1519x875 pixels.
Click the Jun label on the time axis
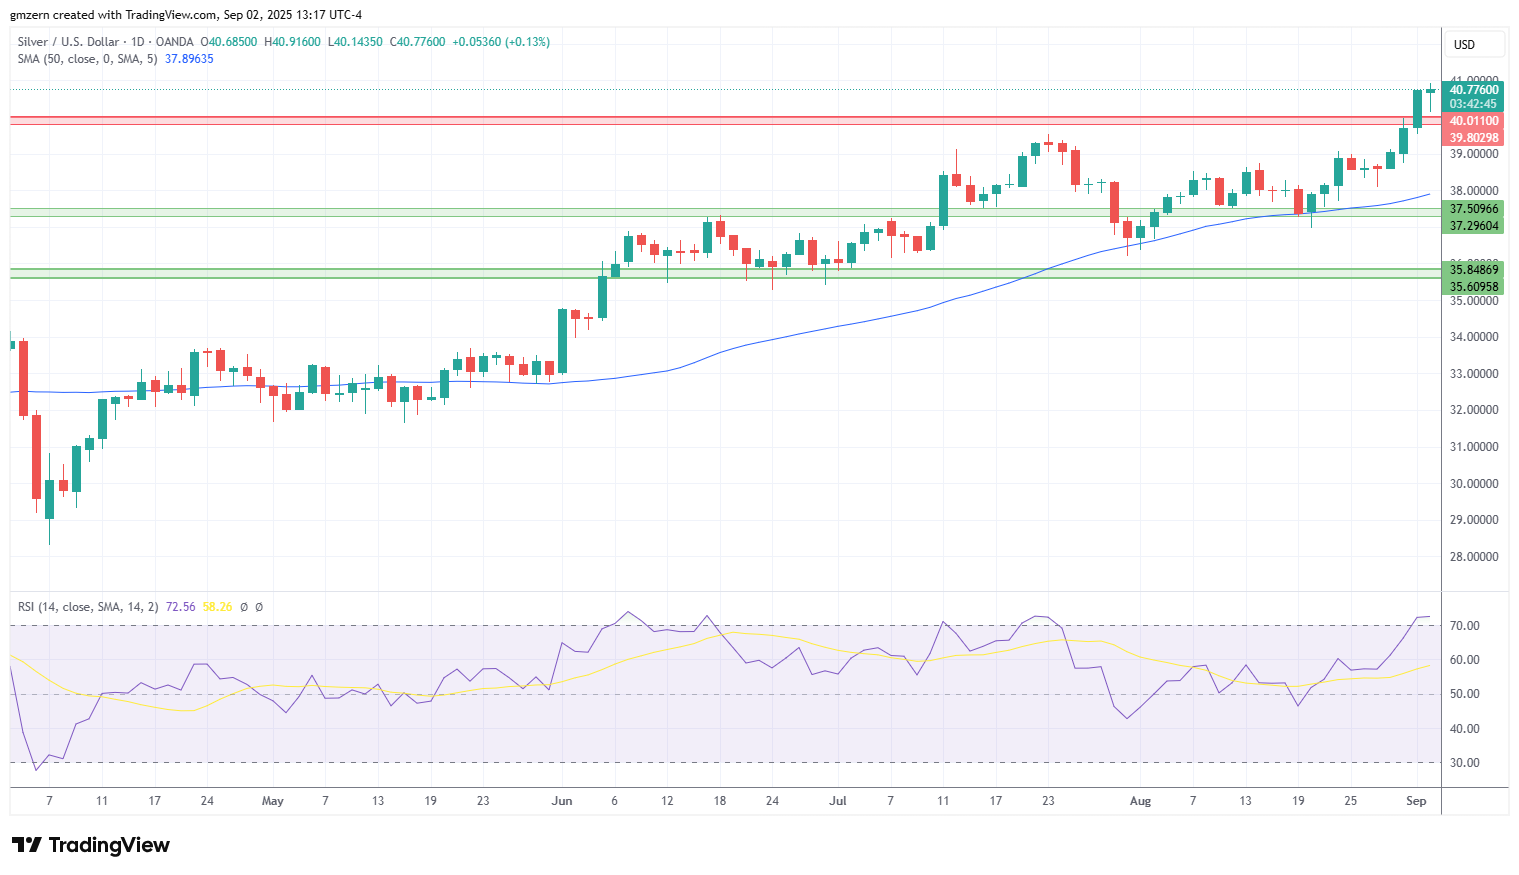coord(562,801)
